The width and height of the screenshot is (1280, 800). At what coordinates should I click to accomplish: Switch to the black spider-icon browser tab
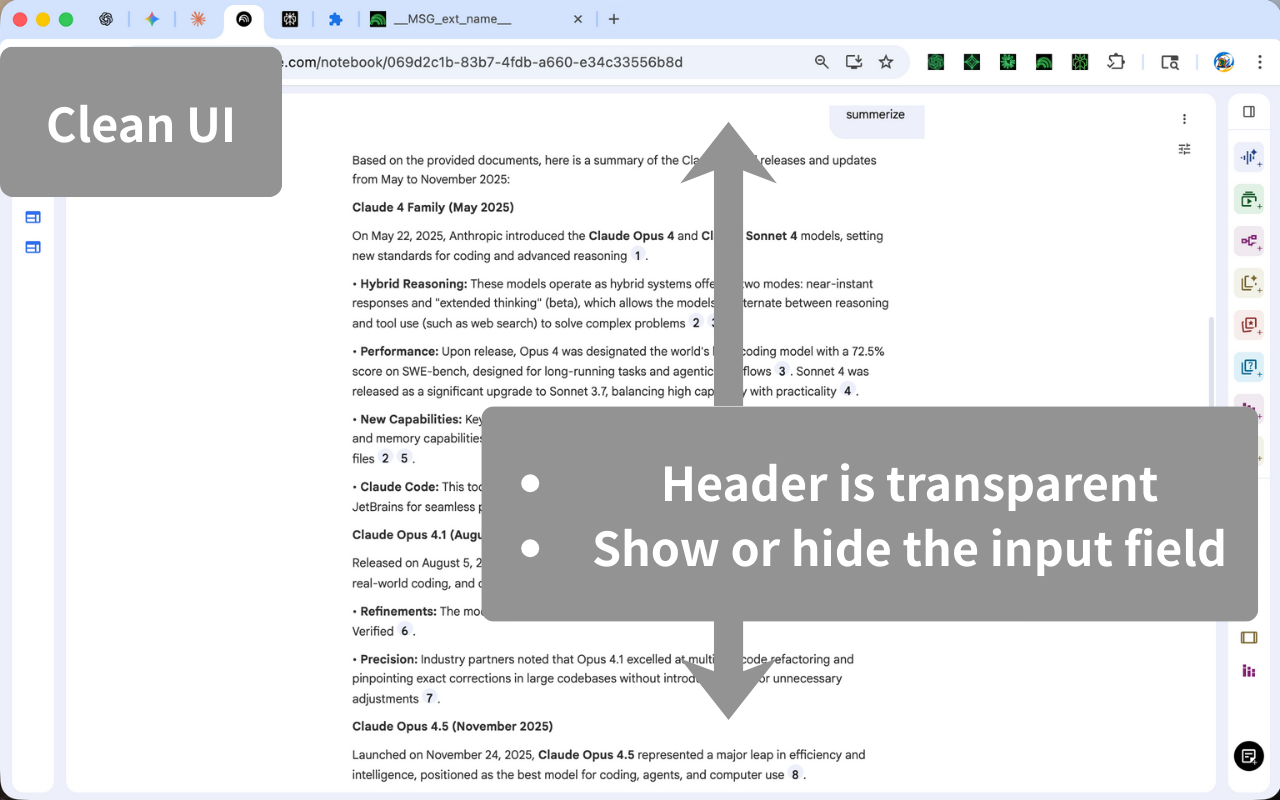pos(290,19)
